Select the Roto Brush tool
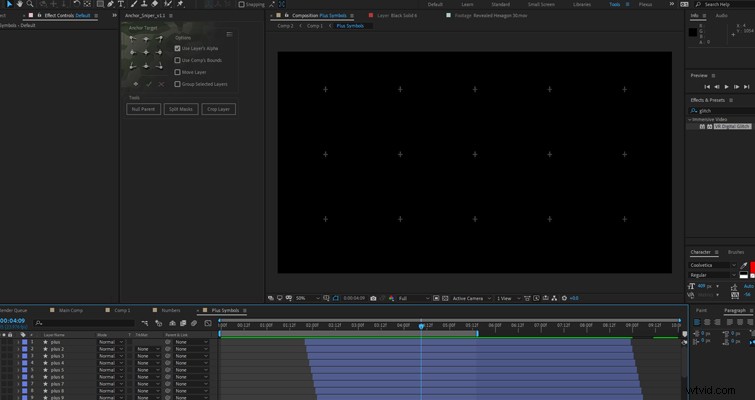The image size is (755, 400). tap(168, 4)
